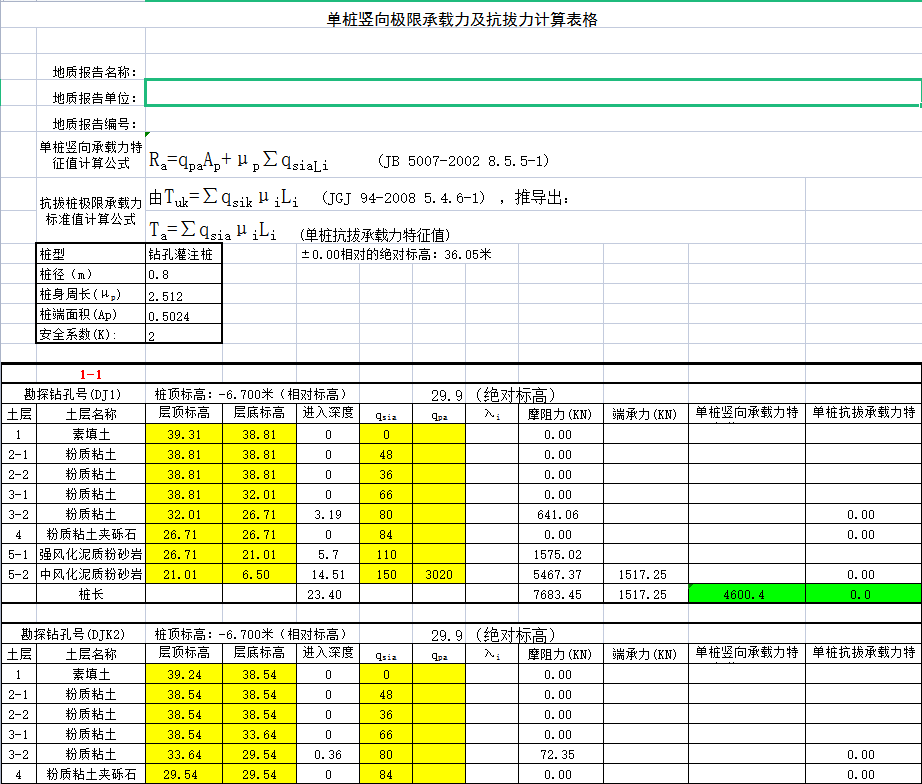Click layer number 5-2 in DJ1 table

19,574
